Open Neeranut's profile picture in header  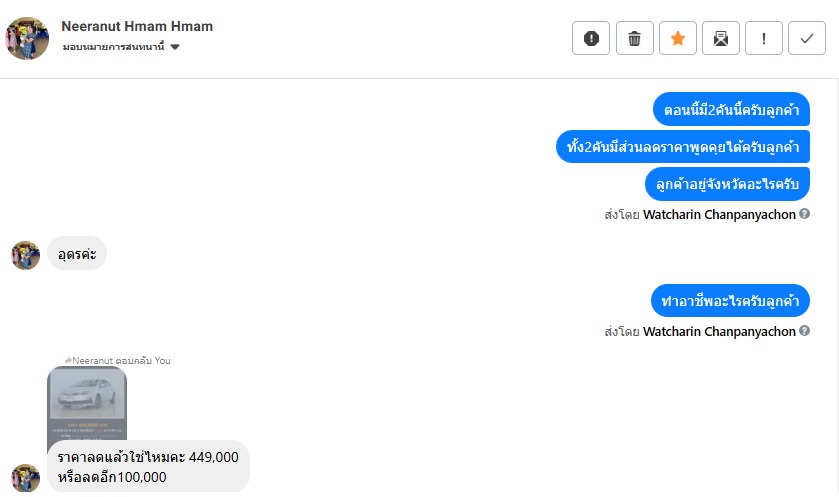pyautogui.click(x=27, y=37)
